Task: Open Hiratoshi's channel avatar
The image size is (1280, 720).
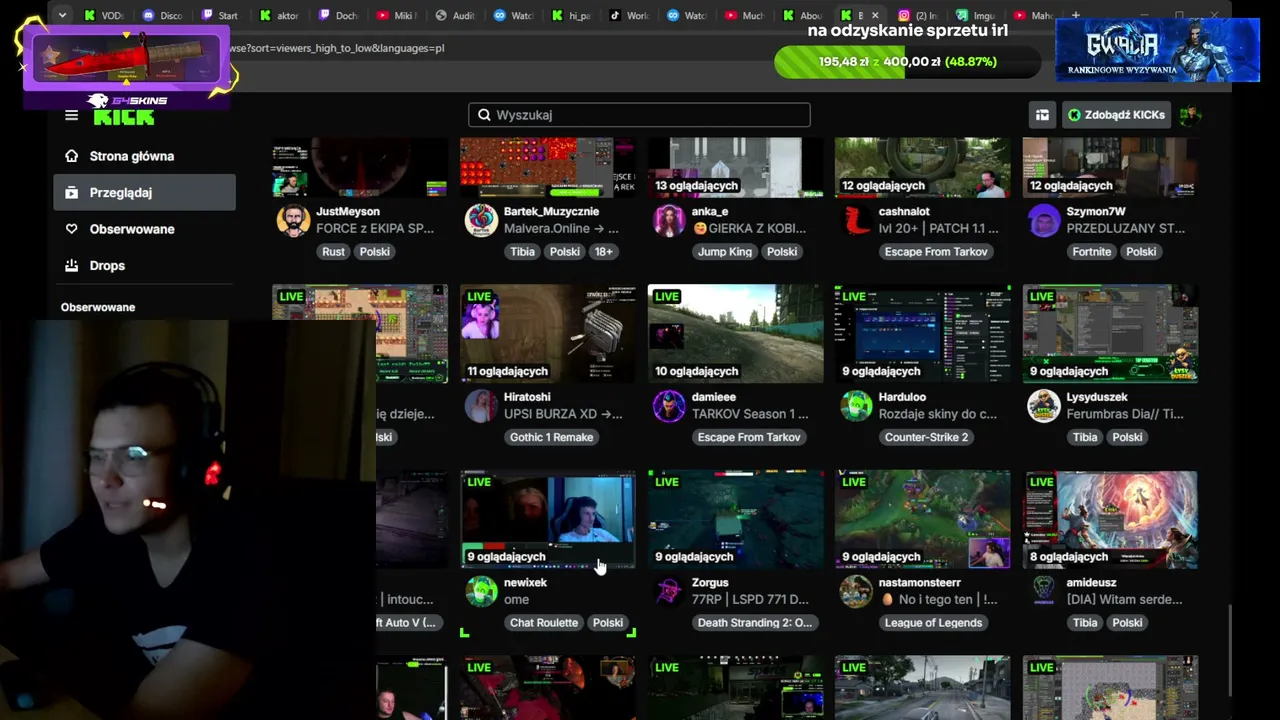Action: pos(481,405)
